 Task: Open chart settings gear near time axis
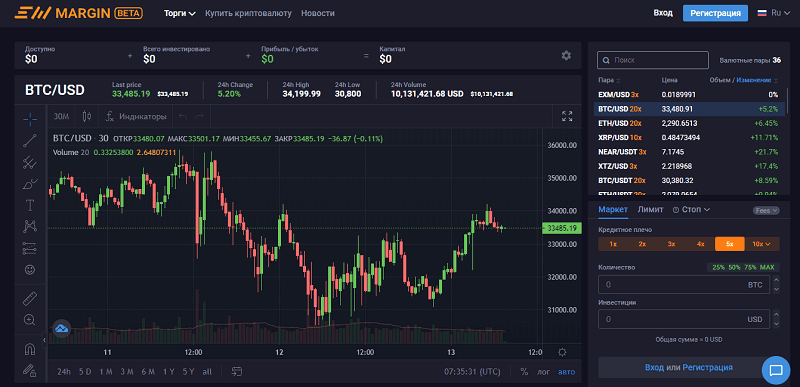(x=562, y=352)
